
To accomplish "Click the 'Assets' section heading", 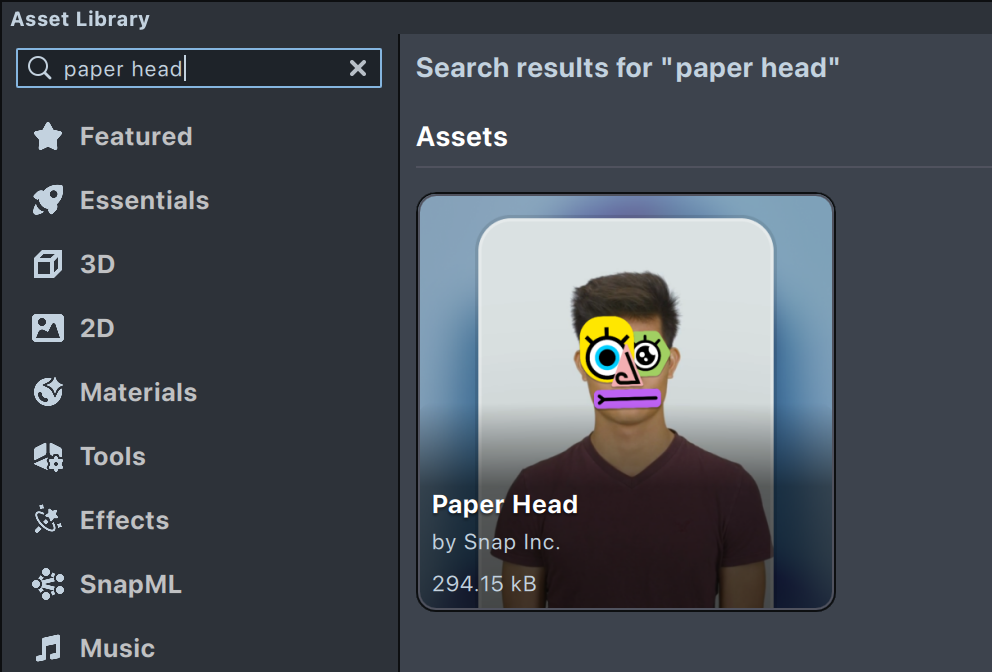I will click(462, 137).
